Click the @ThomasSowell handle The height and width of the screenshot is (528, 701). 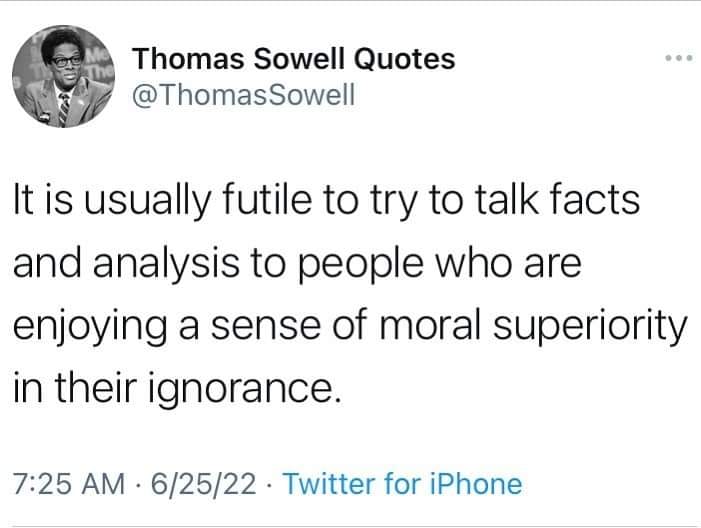[238, 98]
